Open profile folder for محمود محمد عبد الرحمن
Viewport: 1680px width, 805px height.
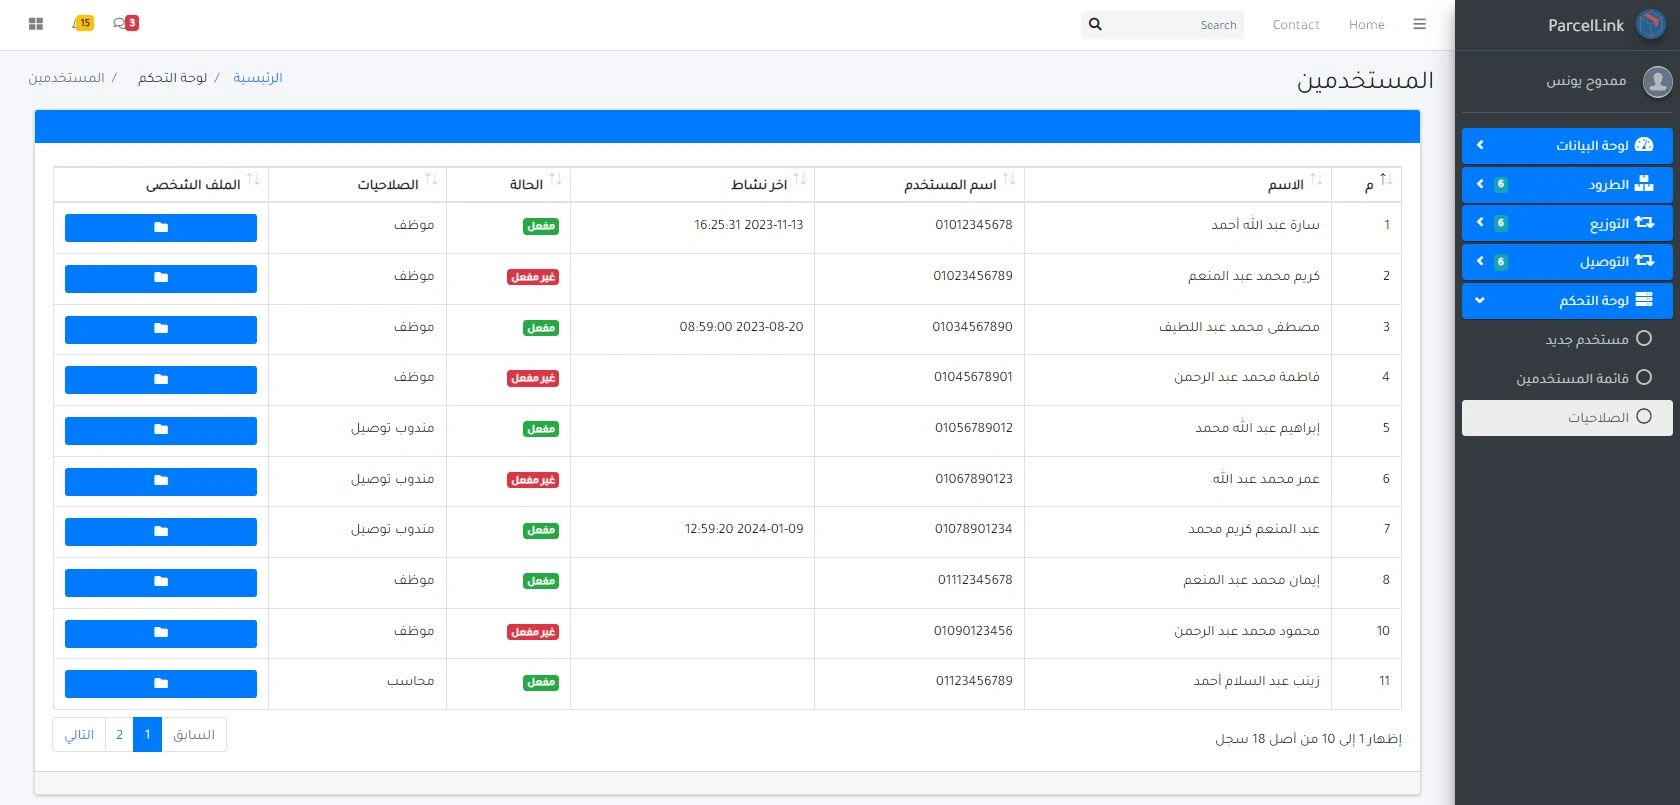[161, 633]
